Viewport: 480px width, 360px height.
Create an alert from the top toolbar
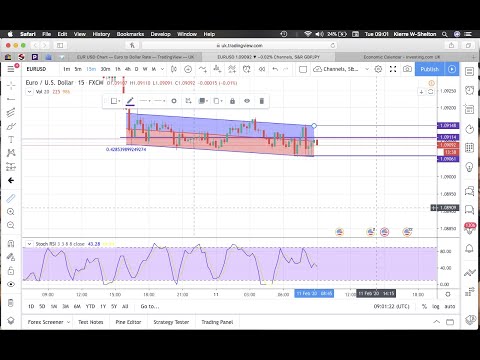(x=247, y=69)
